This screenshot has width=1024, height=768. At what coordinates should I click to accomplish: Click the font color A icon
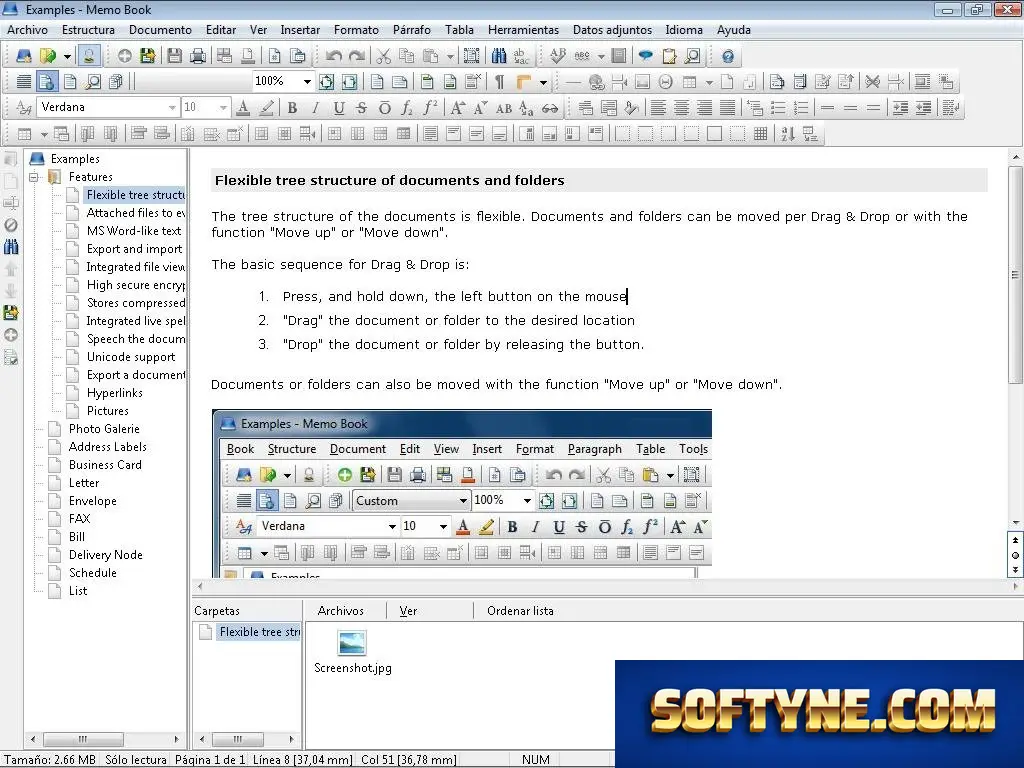click(x=243, y=108)
